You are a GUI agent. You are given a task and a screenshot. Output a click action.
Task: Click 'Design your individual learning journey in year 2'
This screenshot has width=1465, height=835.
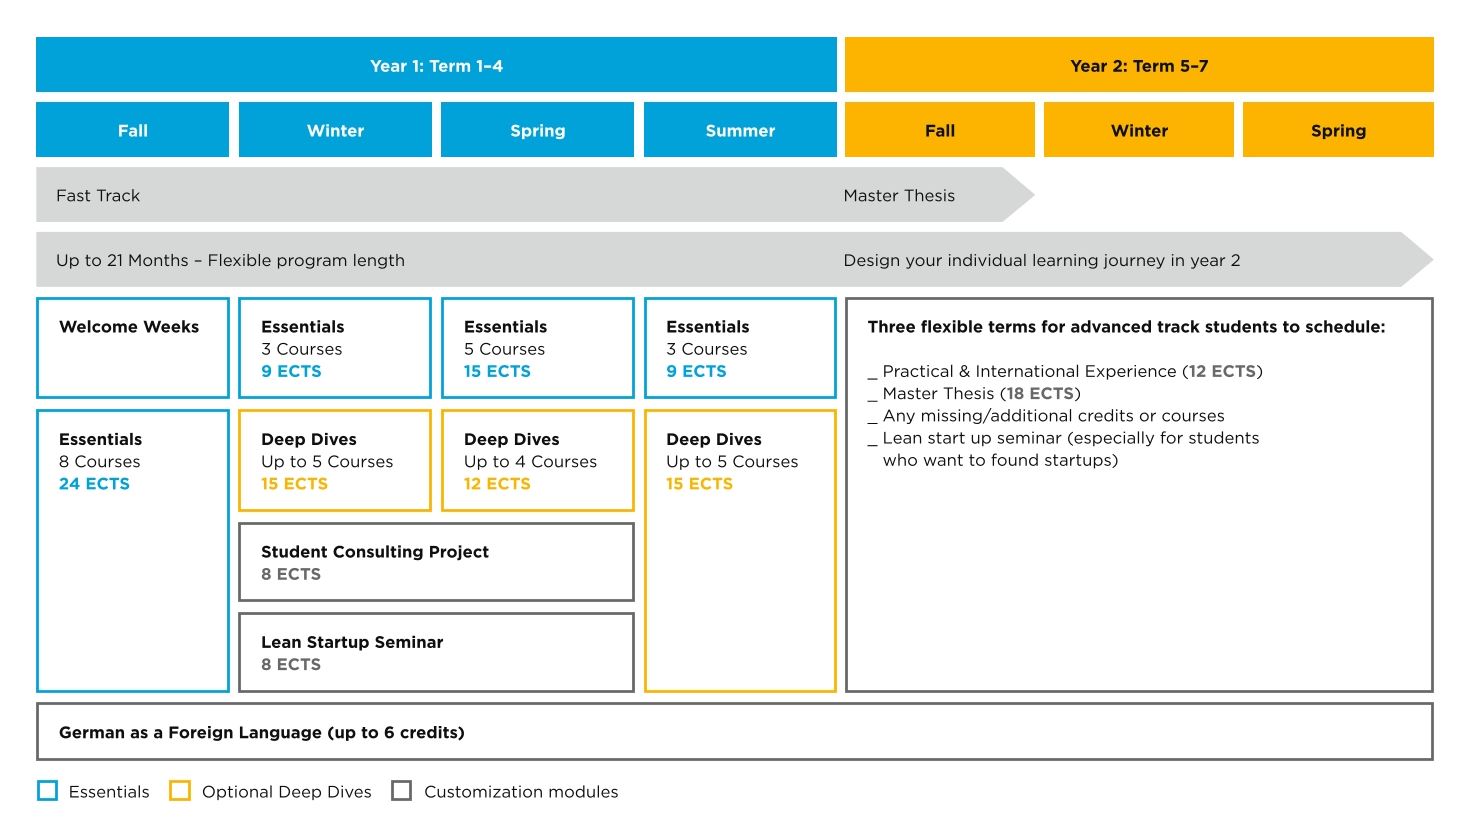(1042, 260)
